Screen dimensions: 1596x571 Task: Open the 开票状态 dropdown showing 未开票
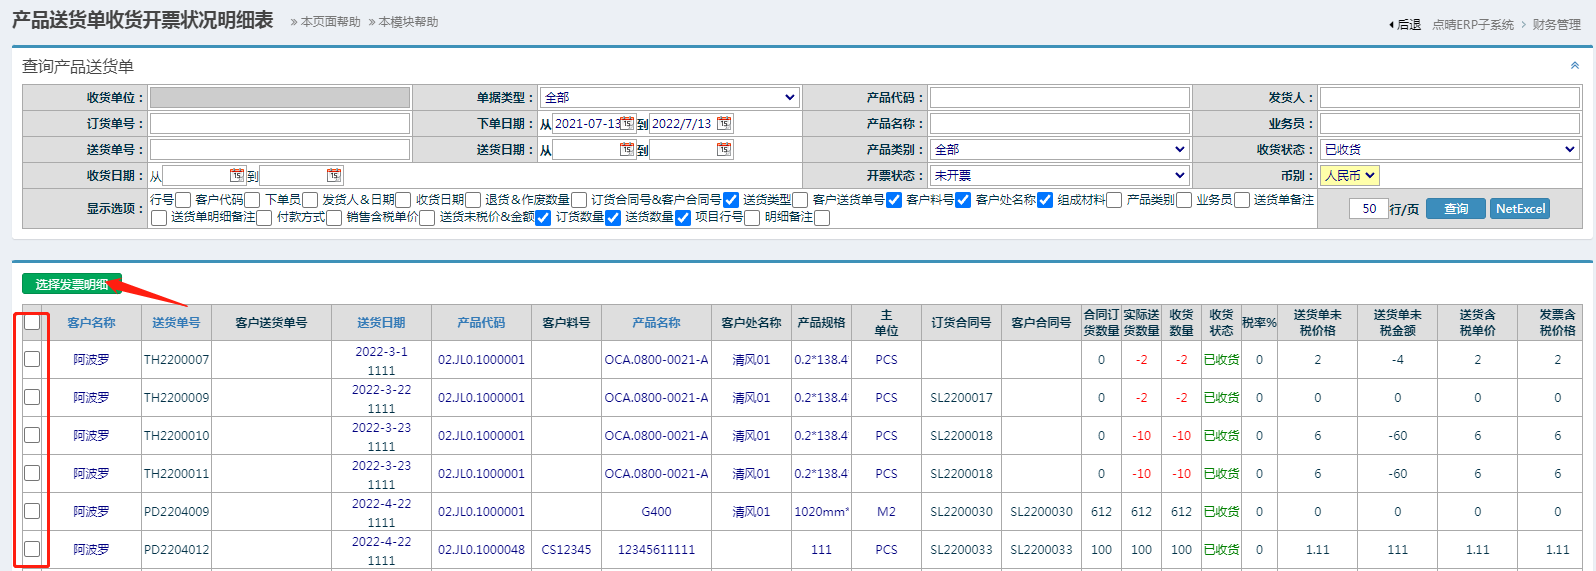coord(1059,175)
